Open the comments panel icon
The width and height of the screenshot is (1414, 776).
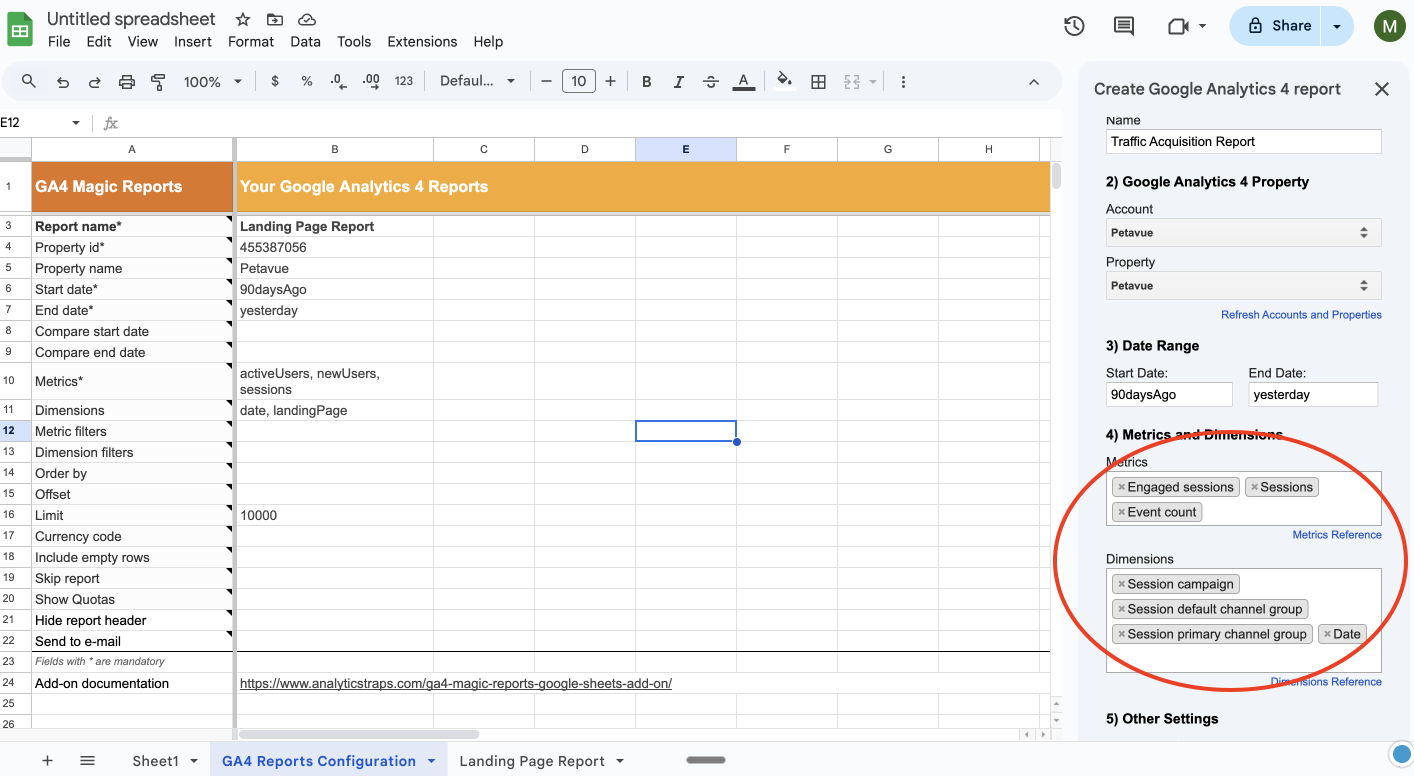point(1124,26)
